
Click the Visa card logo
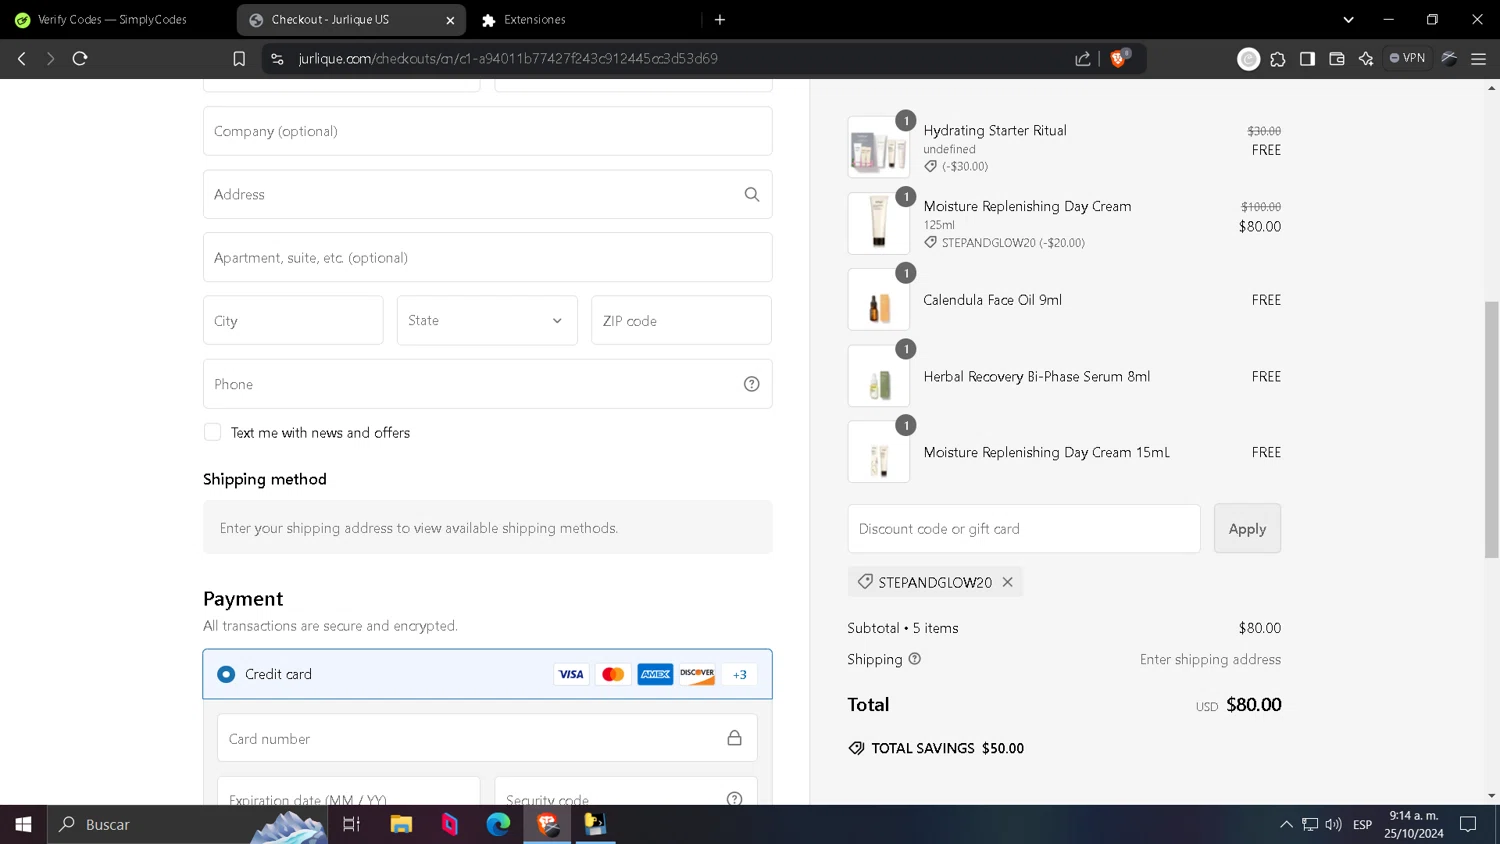[x=571, y=674]
